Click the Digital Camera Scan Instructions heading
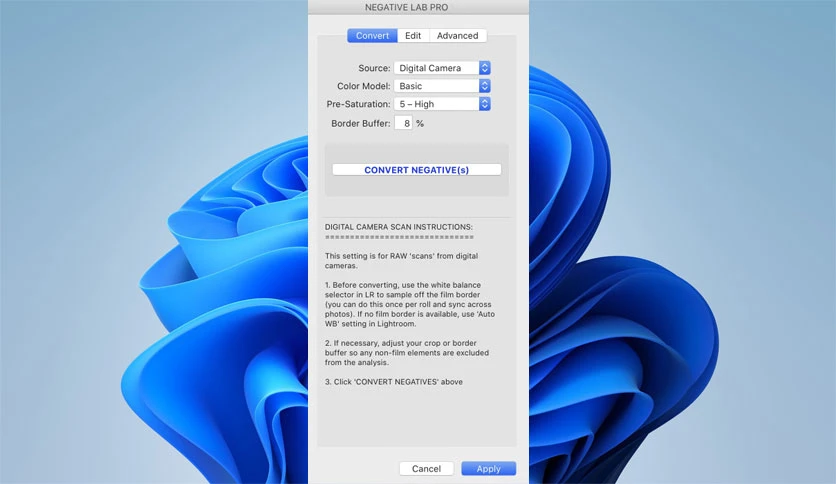 point(399,227)
